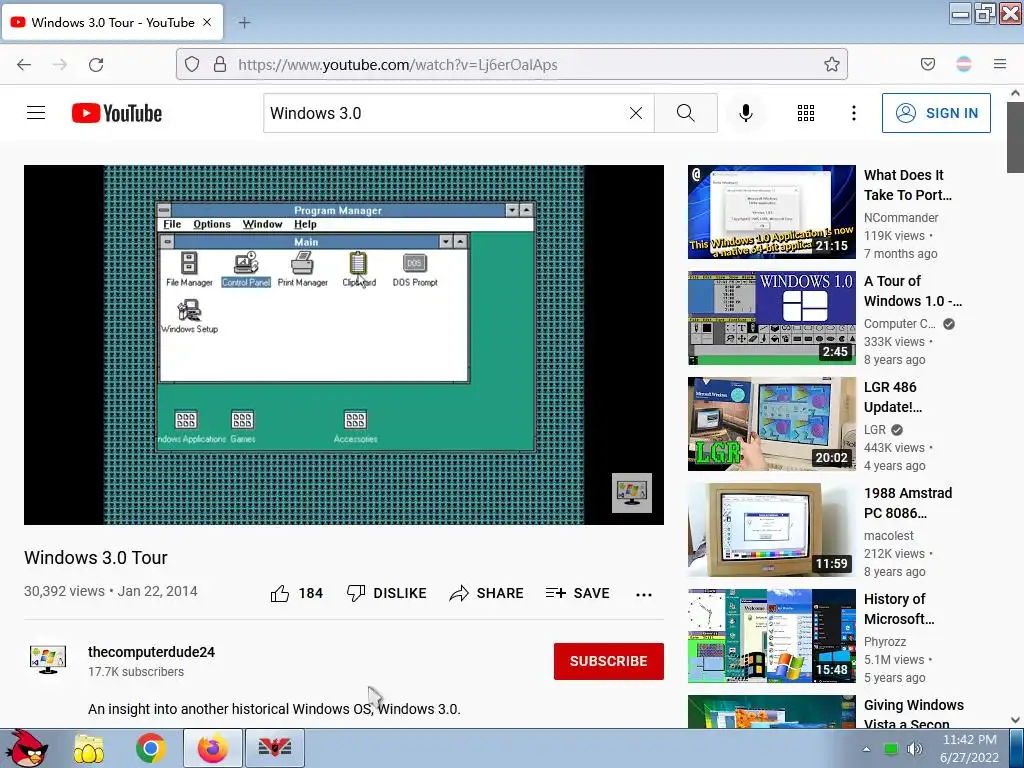Screen dimensions: 1024x768
Task: Click the channel watermark in video corner
Action: (x=632, y=492)
